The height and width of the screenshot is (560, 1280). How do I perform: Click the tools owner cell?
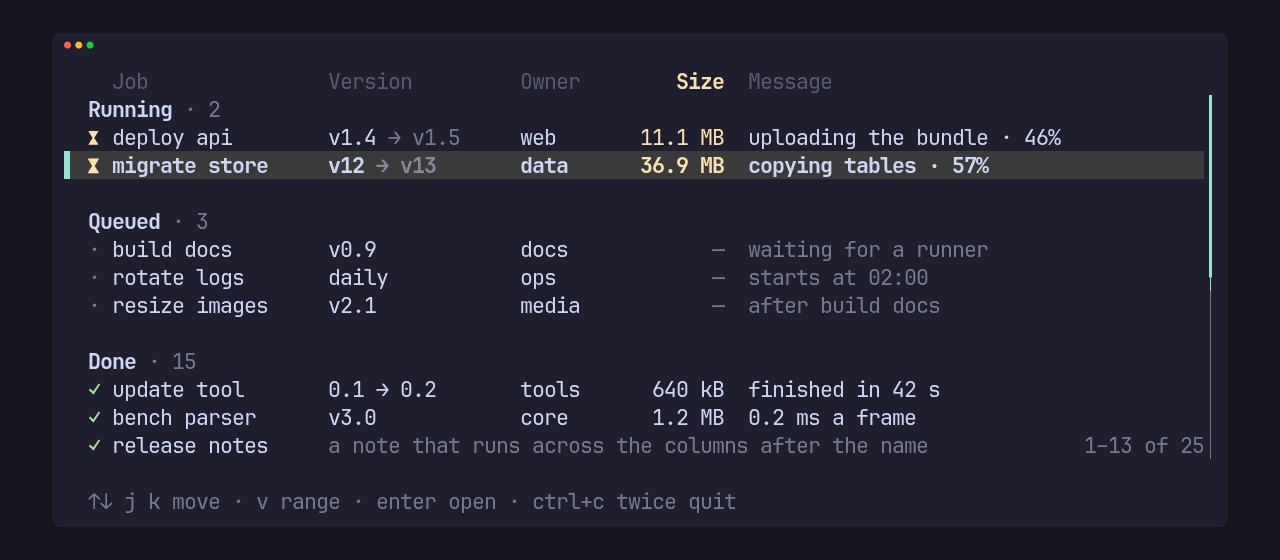[x=550, y=390]
